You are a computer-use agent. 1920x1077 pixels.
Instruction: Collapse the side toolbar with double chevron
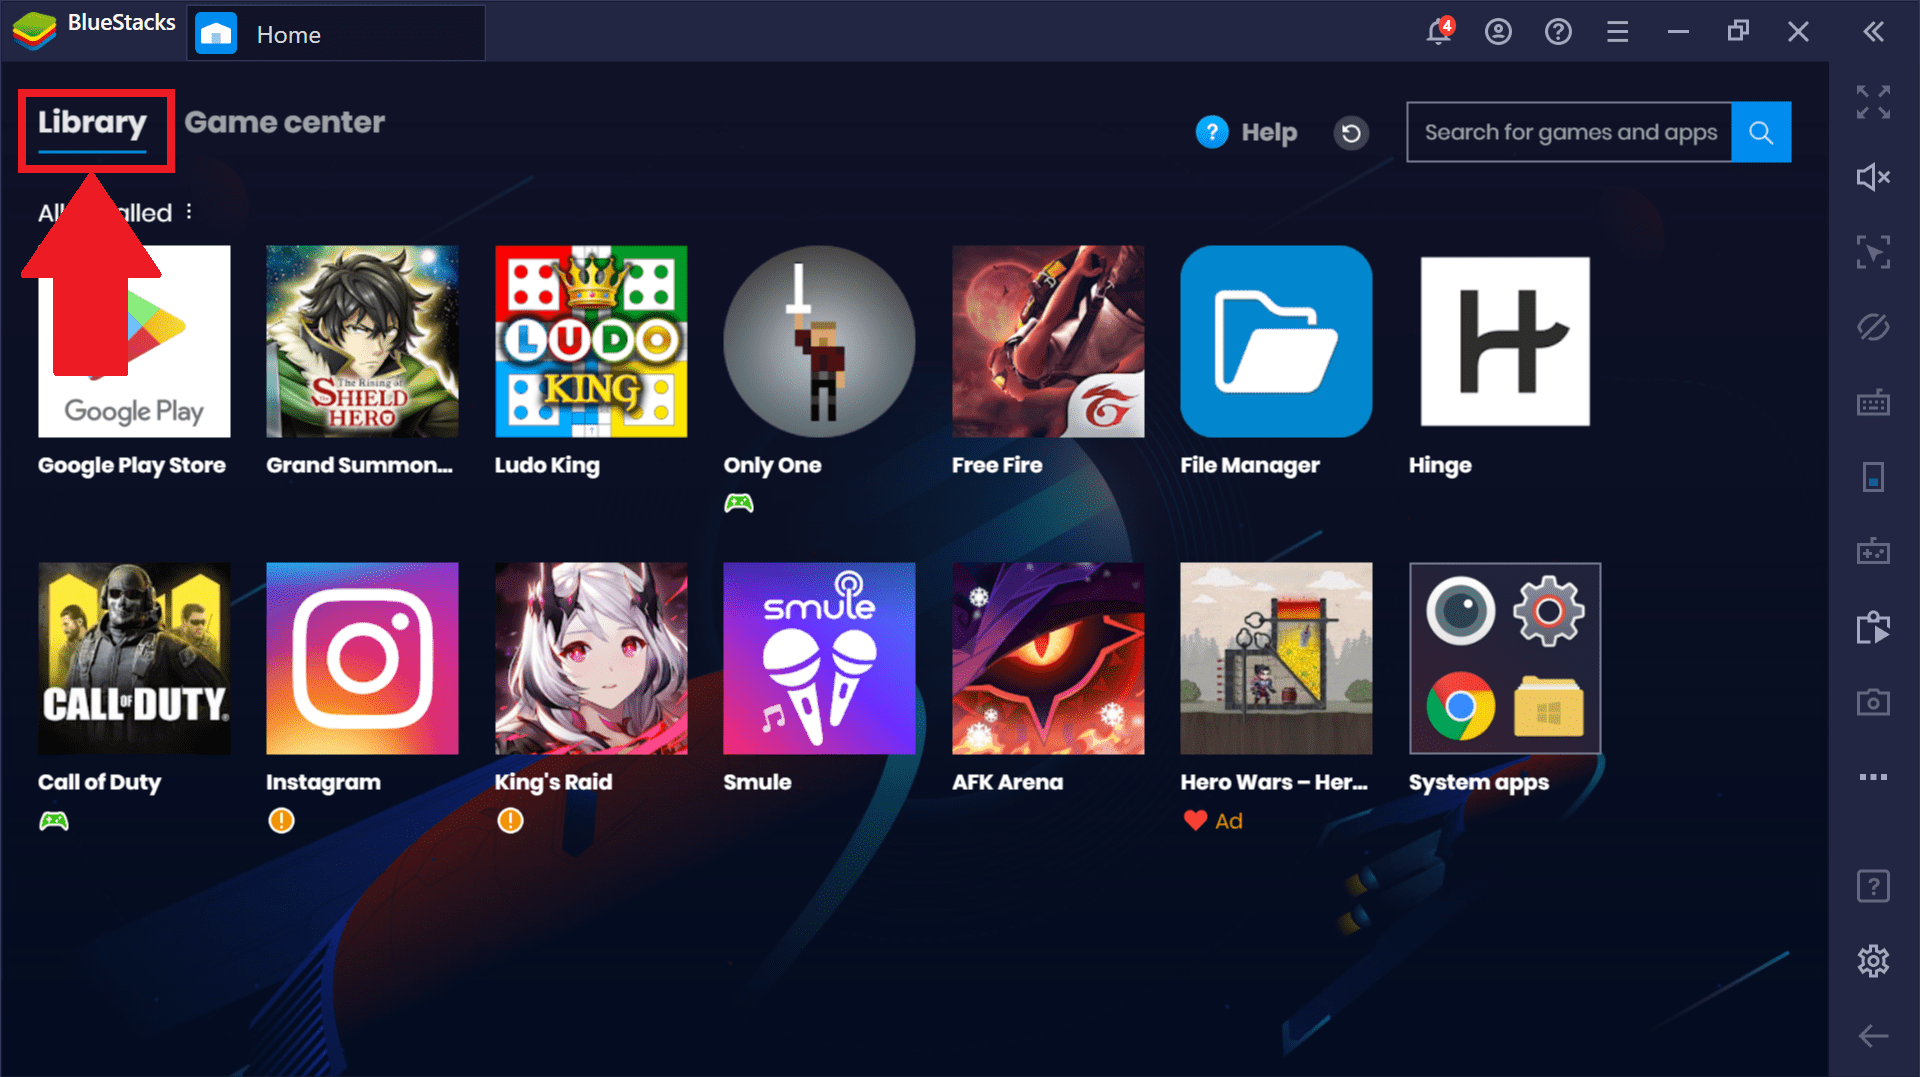click(x=1874, y=32)
